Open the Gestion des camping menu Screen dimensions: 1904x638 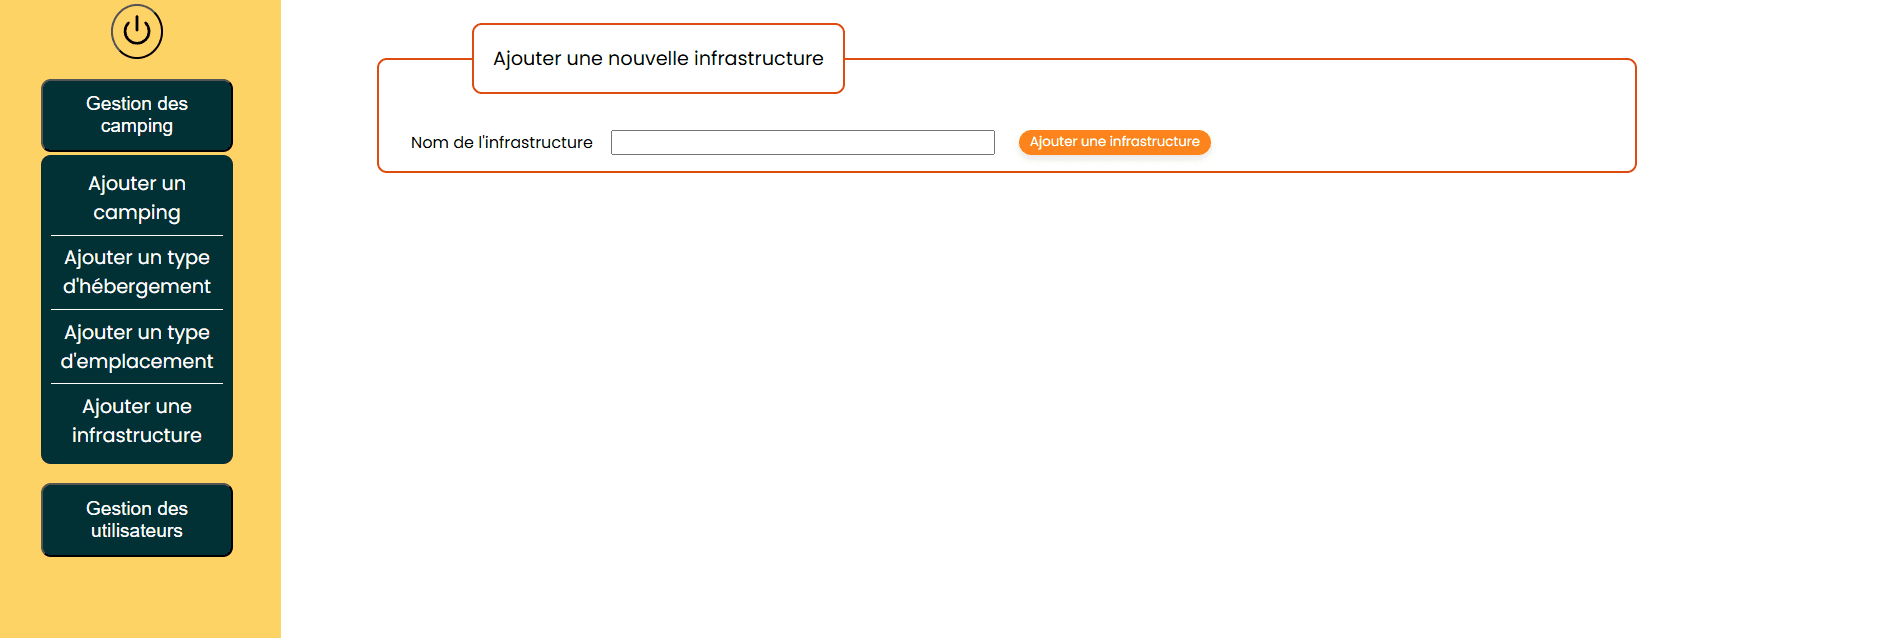point(137,115)
